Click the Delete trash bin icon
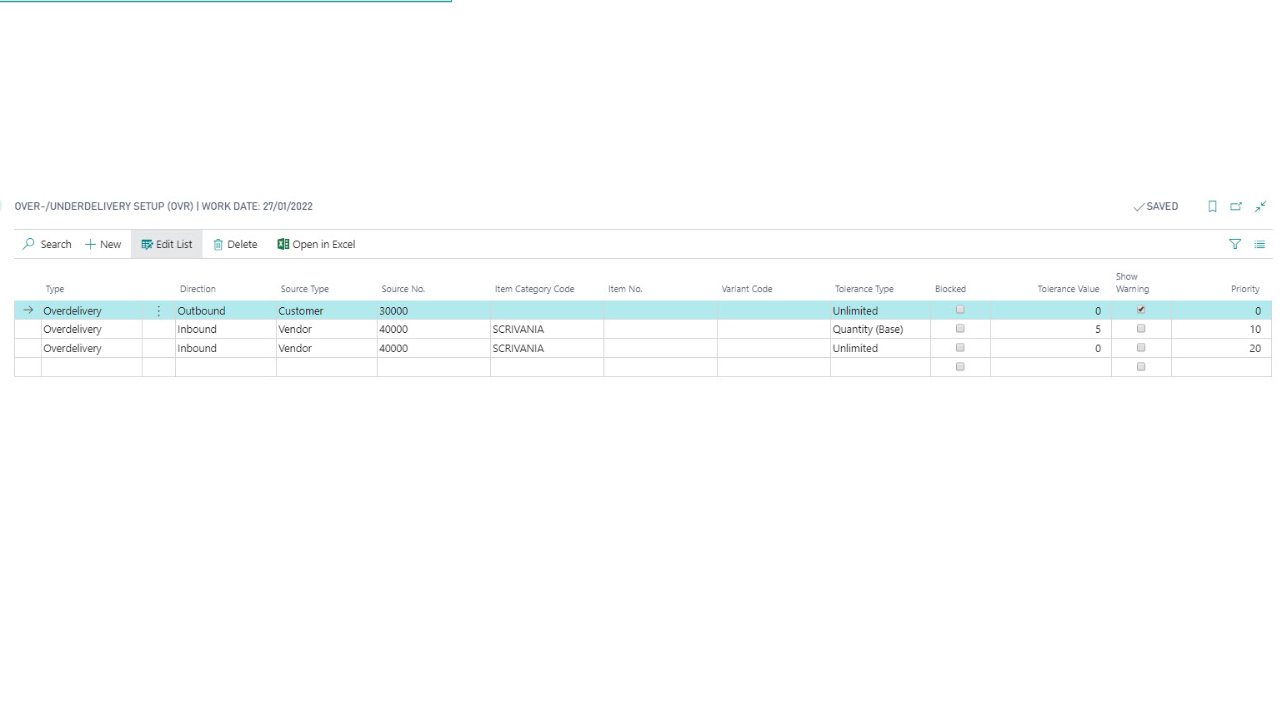 218,244
